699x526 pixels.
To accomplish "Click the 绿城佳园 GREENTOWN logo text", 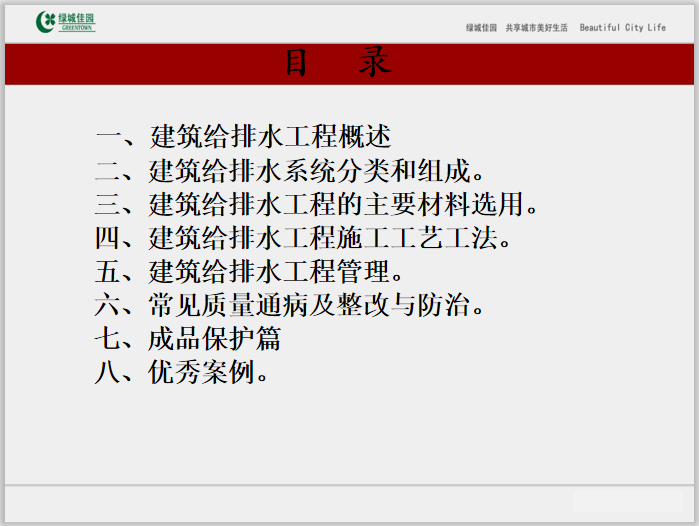I will 78,22.
